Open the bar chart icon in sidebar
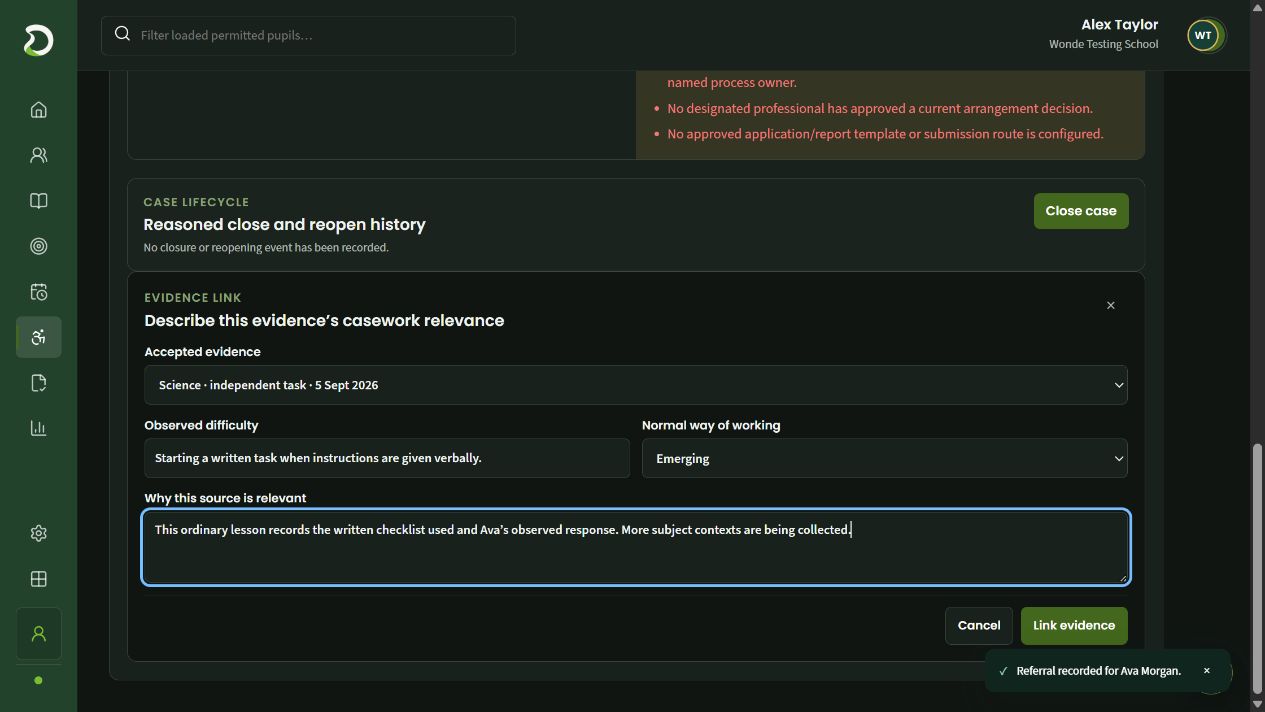This screenshot has width=1265, height=712. pos(39,428)
